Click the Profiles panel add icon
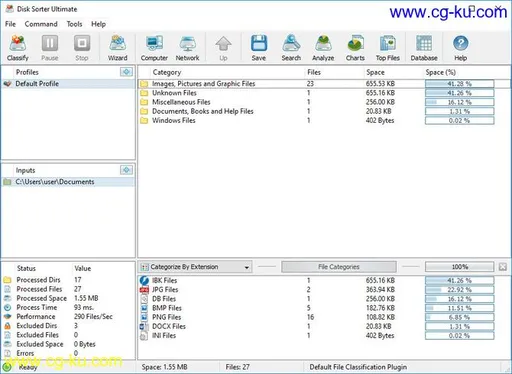Screen dimensions: 512x374 tap(126, 72)
